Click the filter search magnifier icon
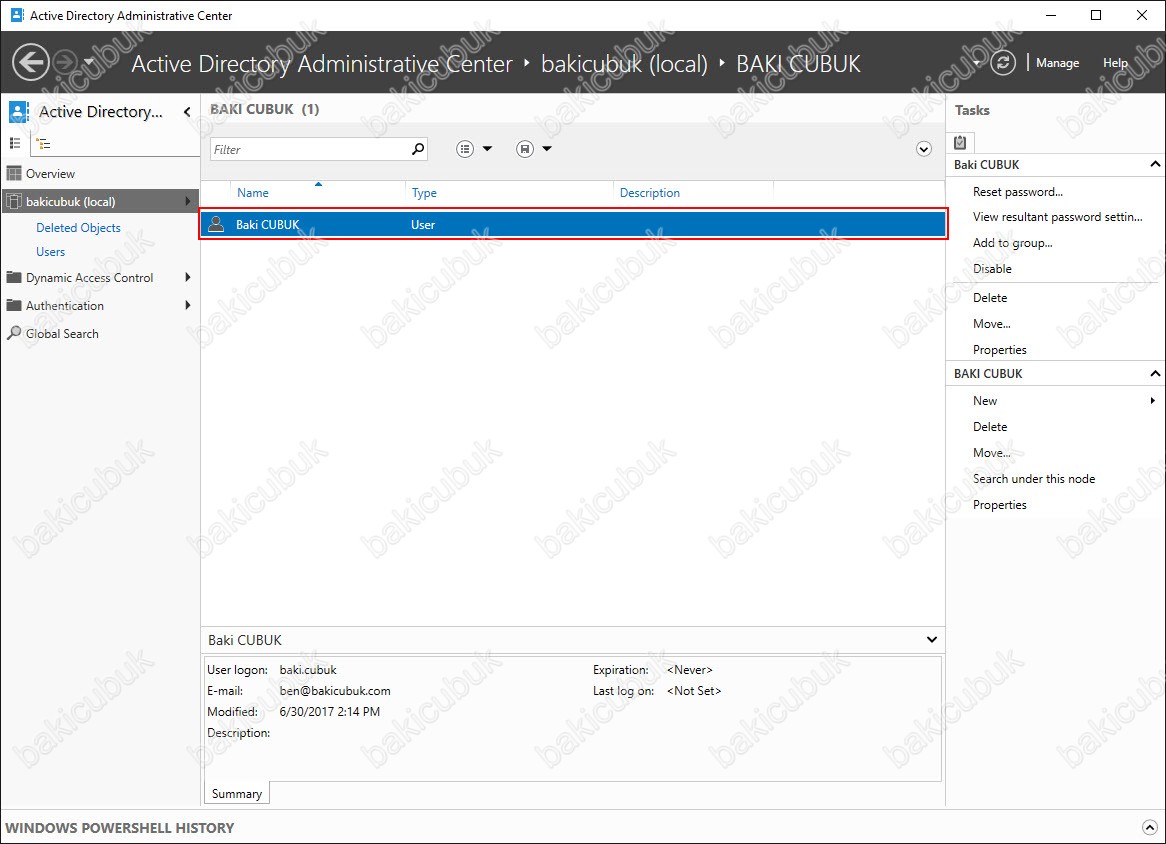This screenshot has width=1166, height=844. (418, 149)
